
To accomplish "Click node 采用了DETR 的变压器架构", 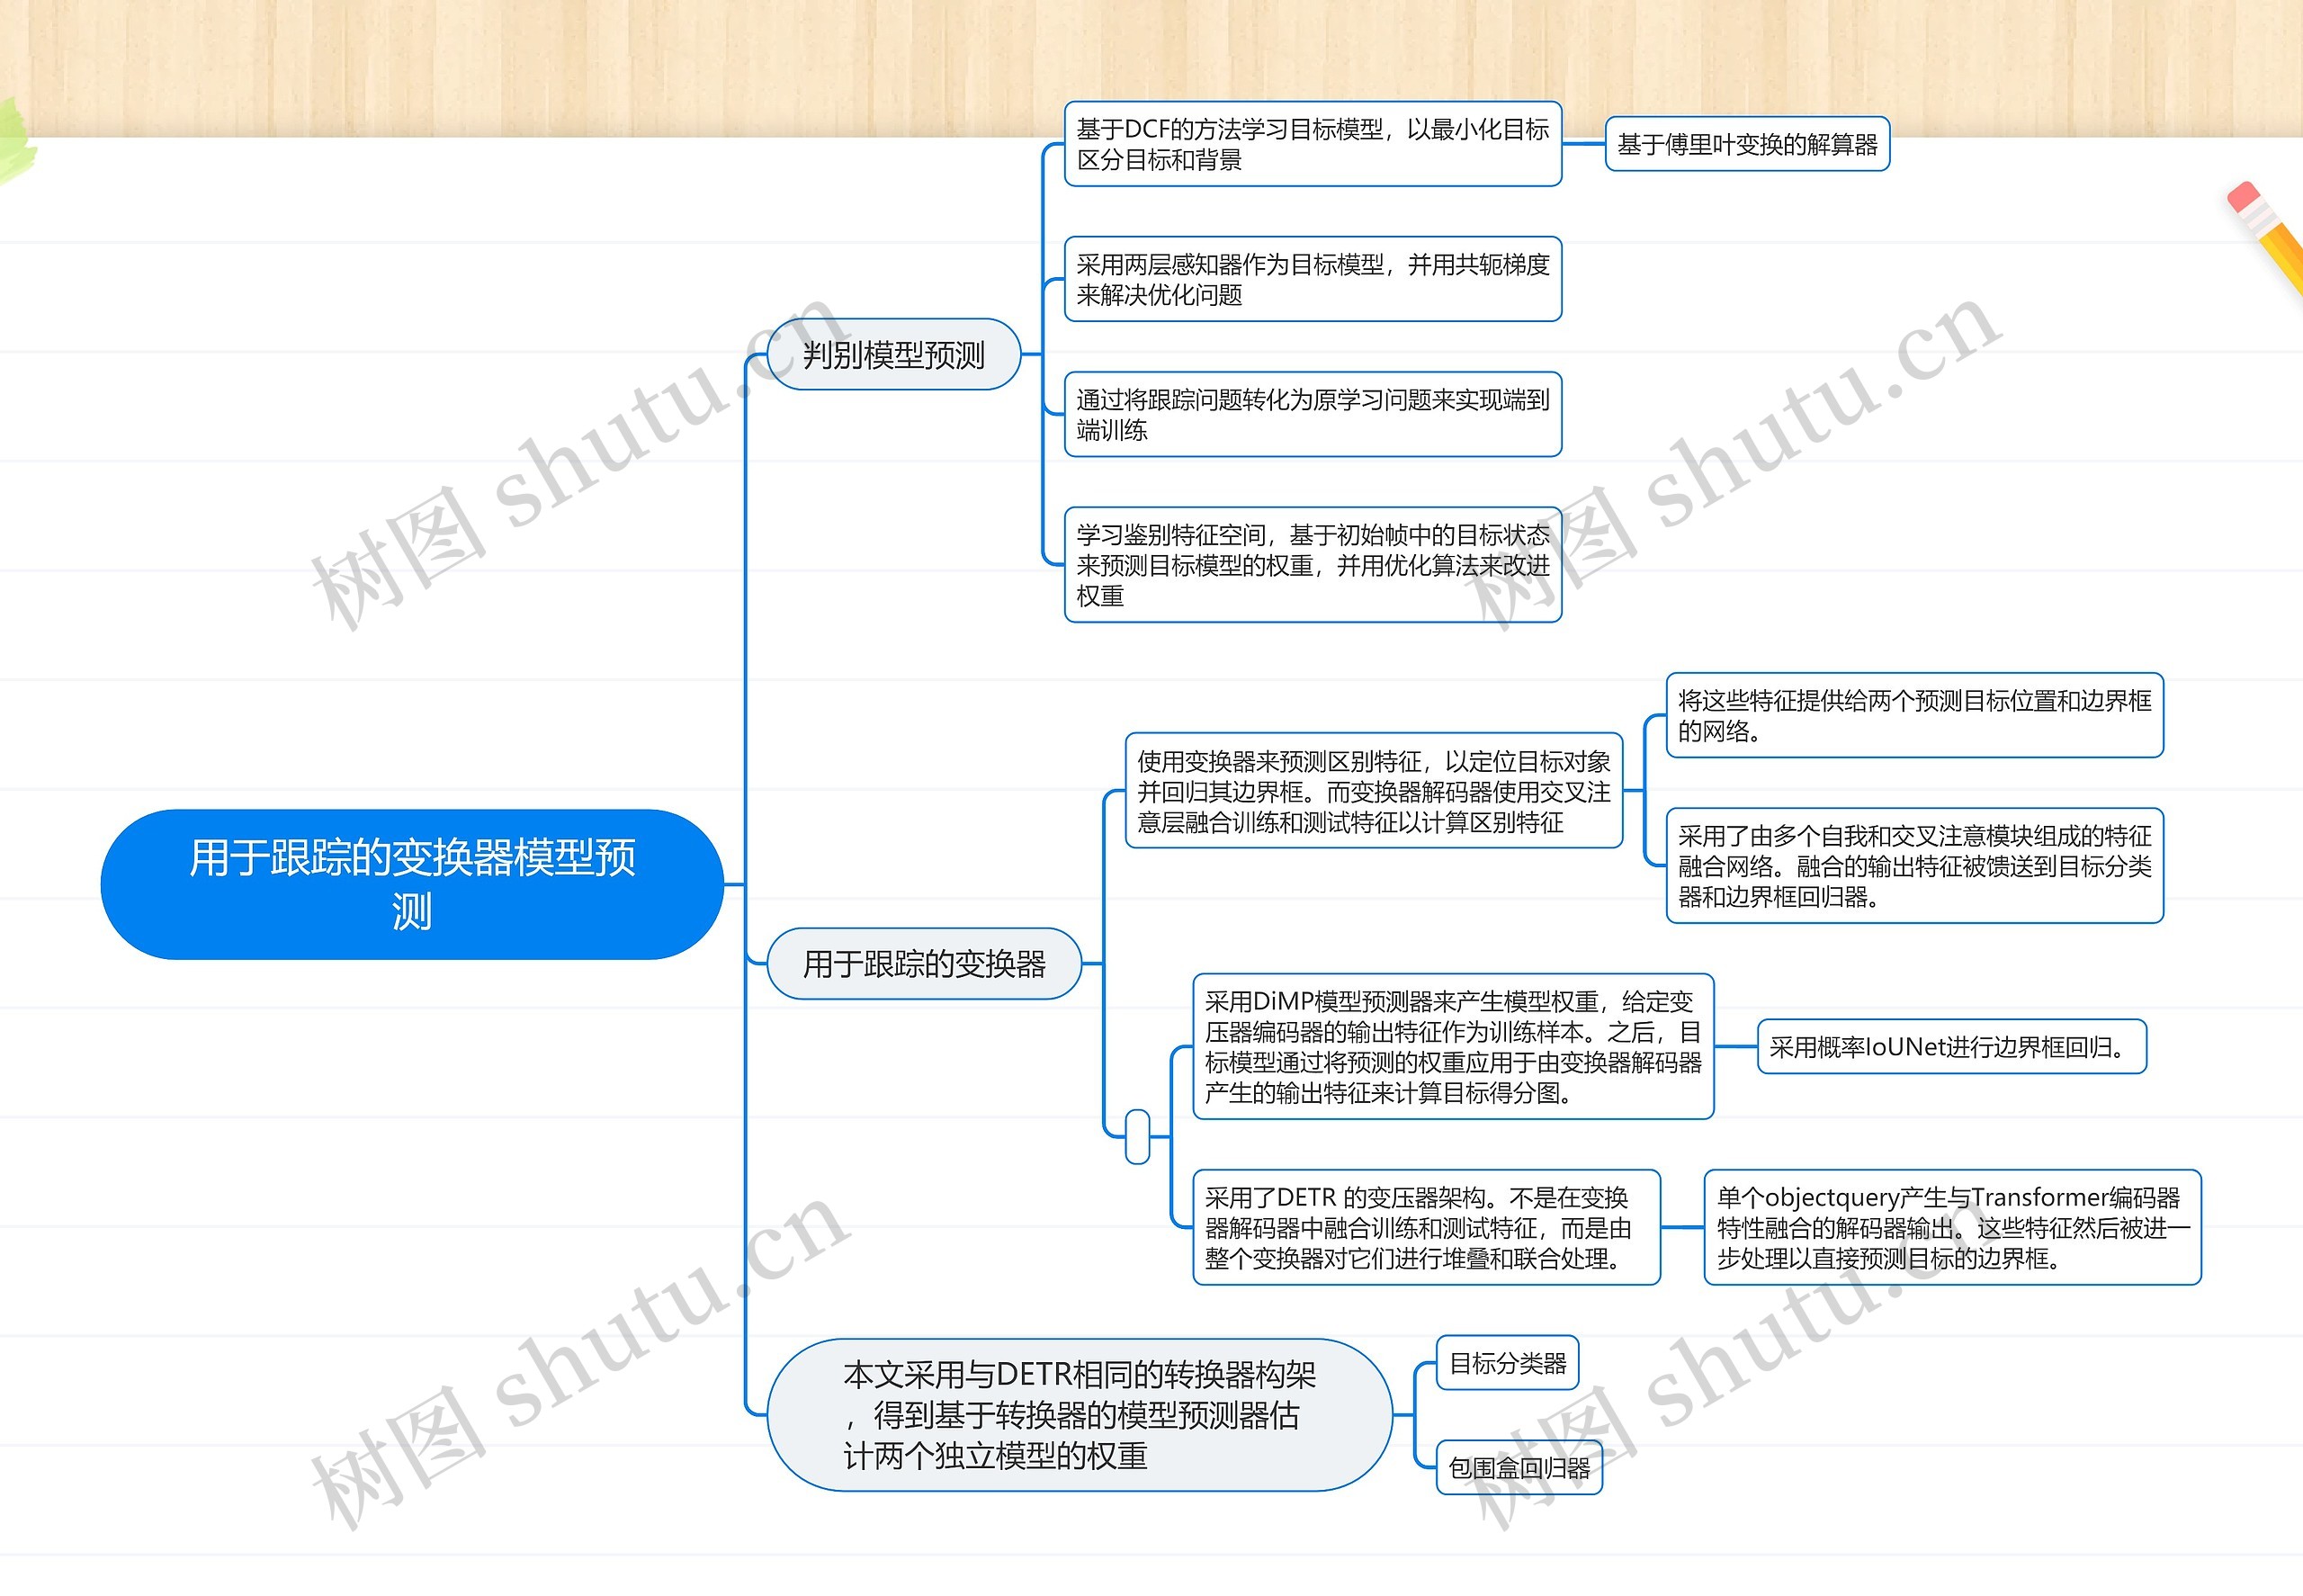I will tap(1427, 1227).
